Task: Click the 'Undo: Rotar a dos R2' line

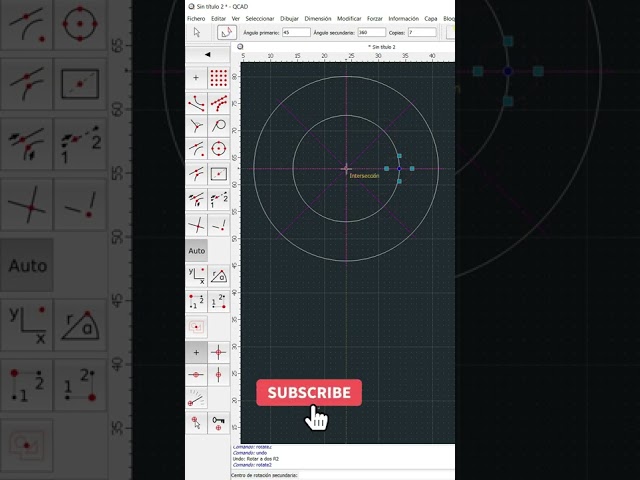Action: coord(256,459)
